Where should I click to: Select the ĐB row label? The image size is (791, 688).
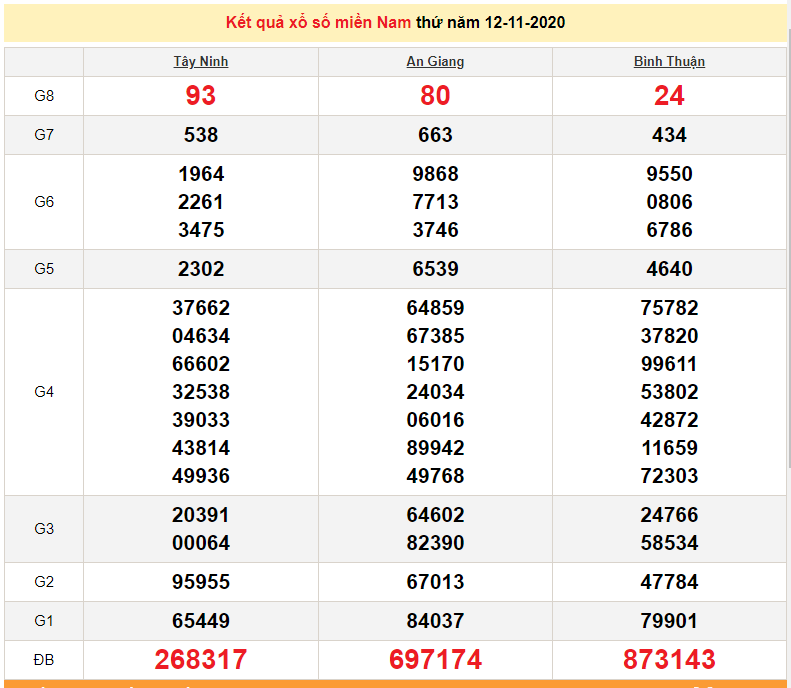tap(44, 660)
